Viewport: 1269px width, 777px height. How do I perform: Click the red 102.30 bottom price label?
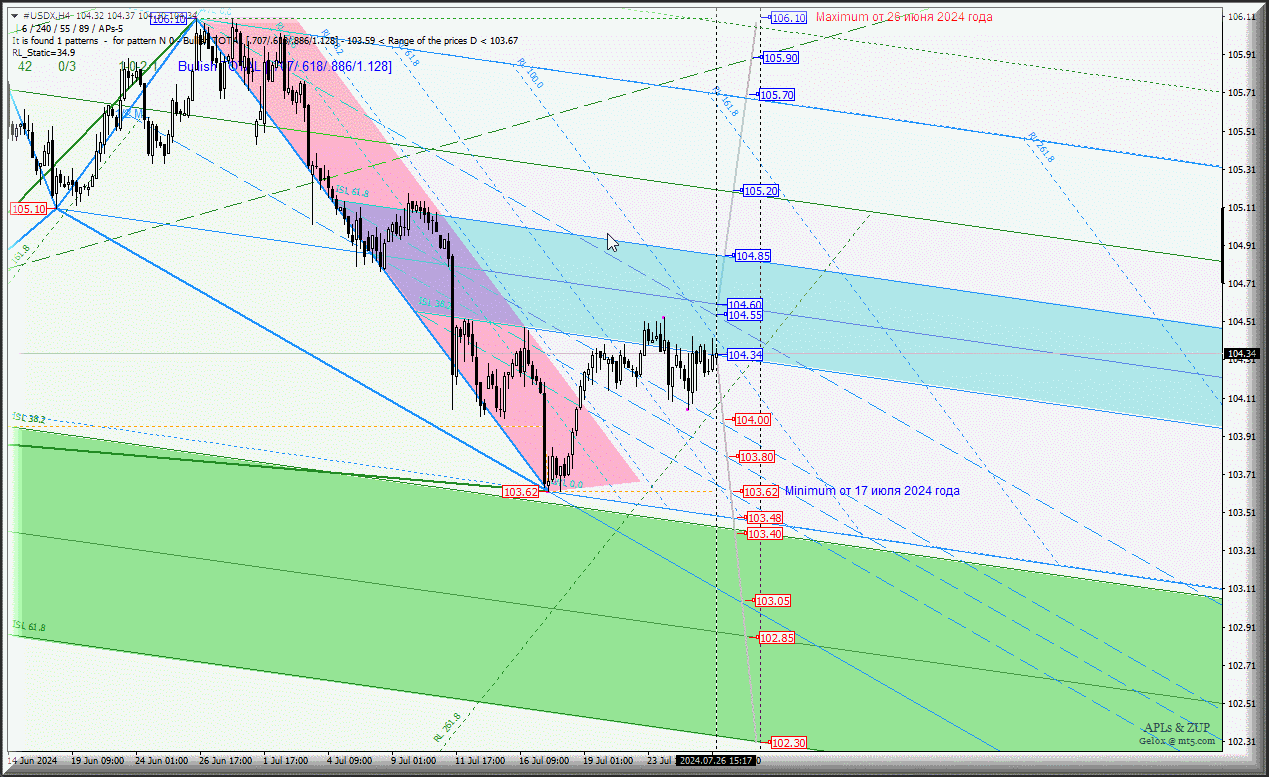coord(788,742)
